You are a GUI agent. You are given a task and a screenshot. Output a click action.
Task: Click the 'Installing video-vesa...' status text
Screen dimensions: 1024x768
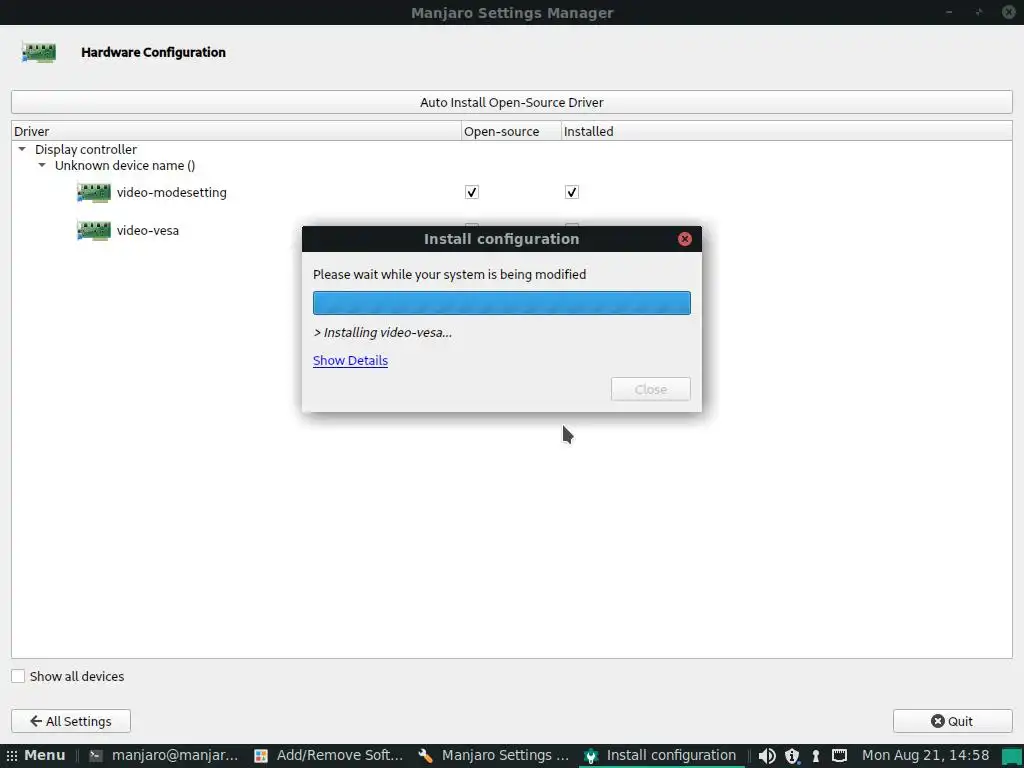[383, 332]
